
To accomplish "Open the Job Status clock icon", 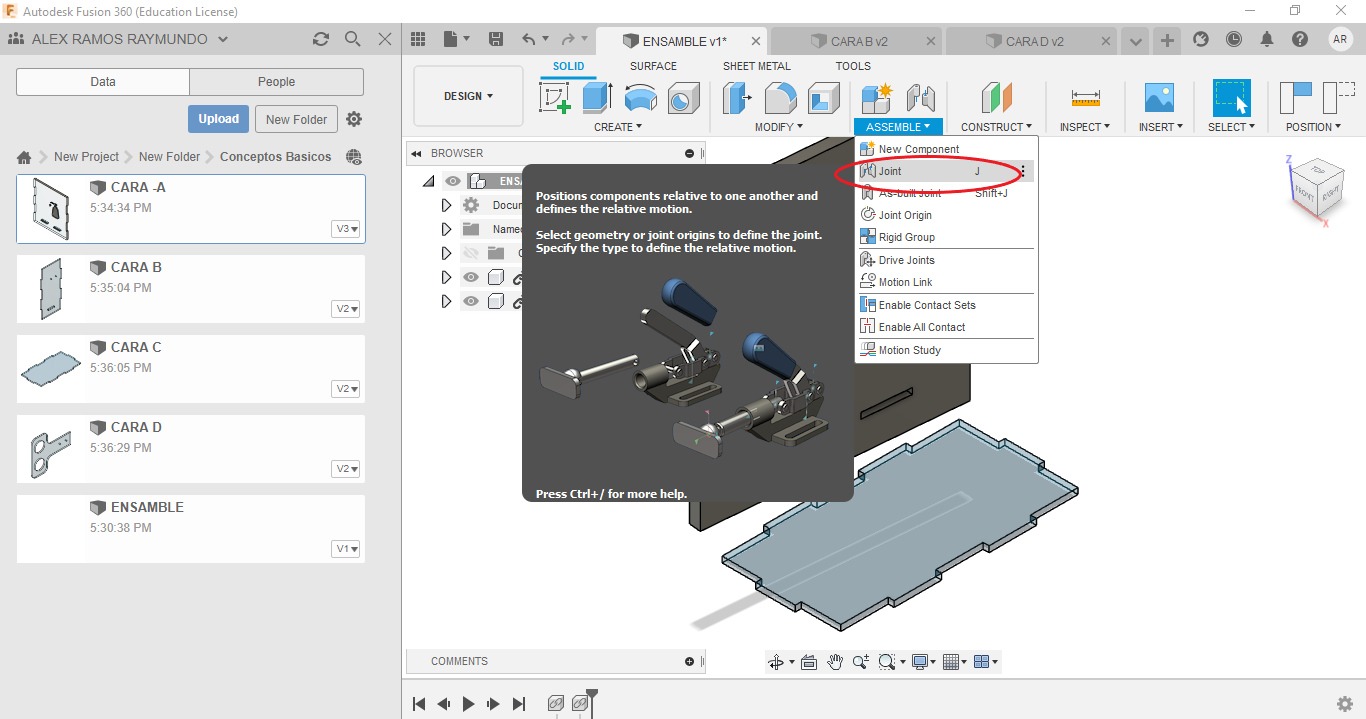I will [x=1234, y=39].
